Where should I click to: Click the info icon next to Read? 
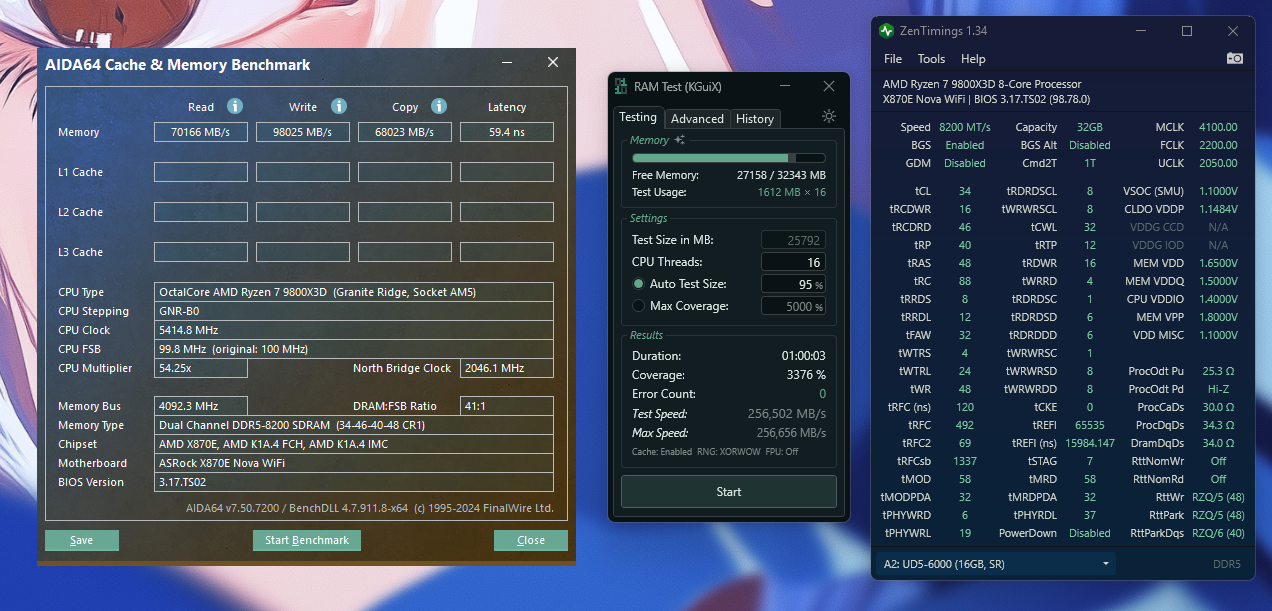[x=234, y=106]
